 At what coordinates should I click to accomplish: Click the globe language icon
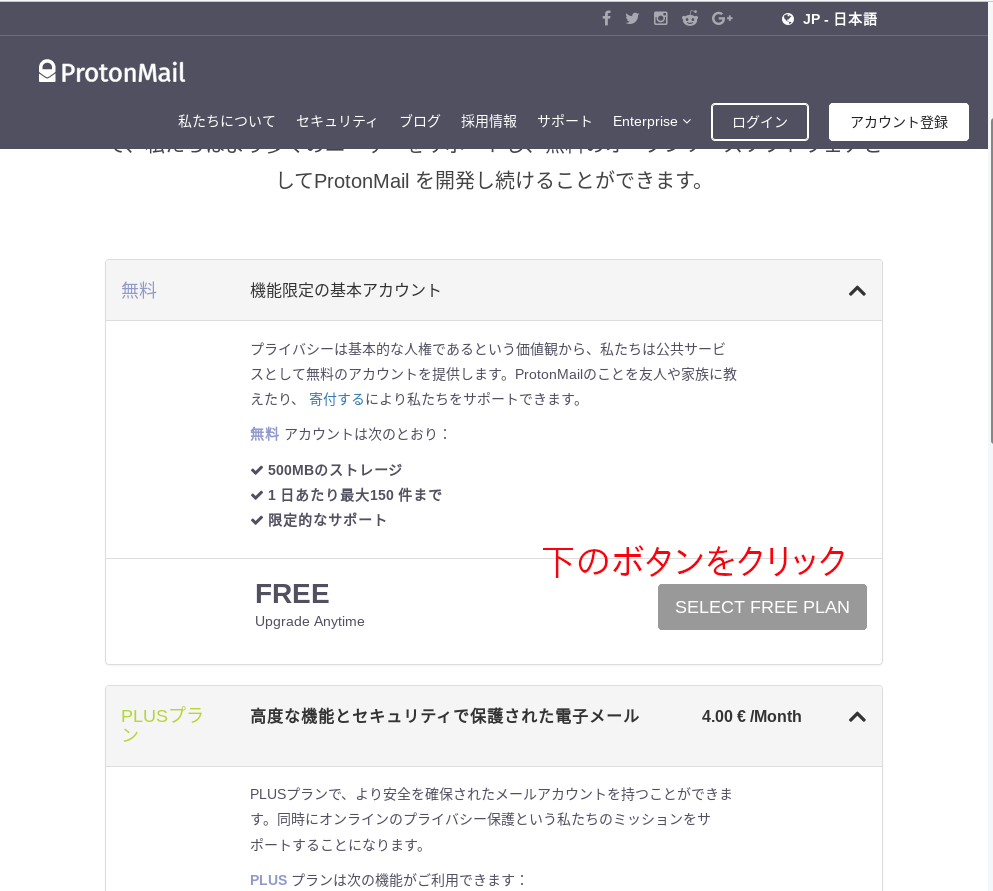click(788, 19)
